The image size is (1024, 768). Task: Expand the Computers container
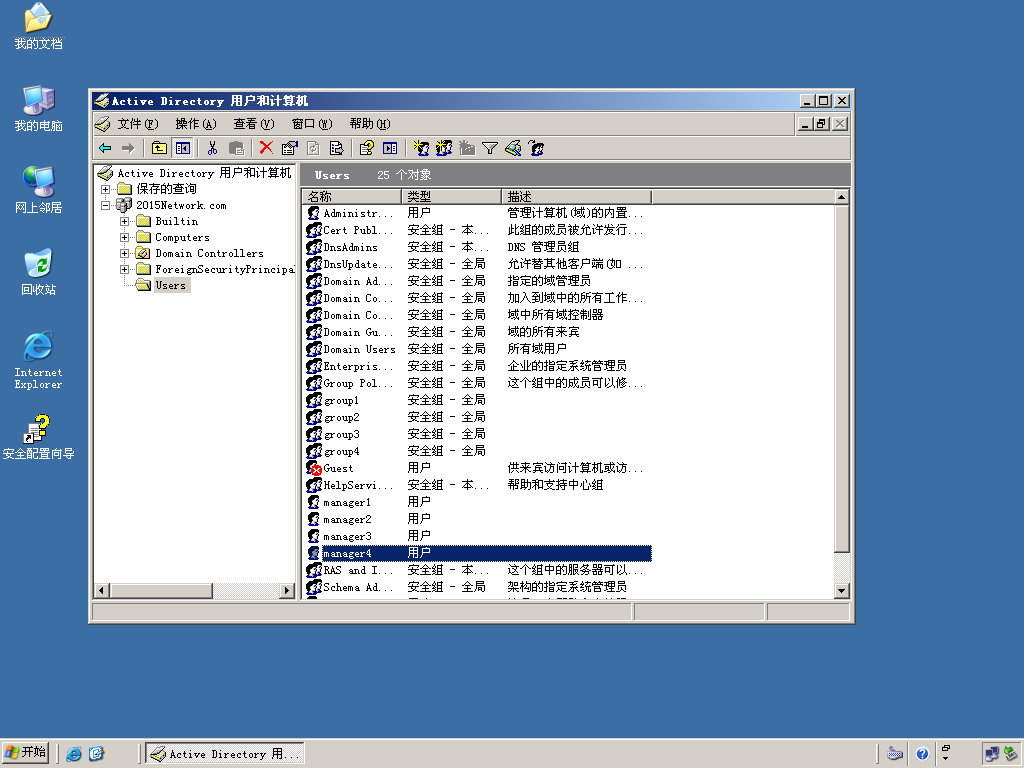tap(124, 237)
